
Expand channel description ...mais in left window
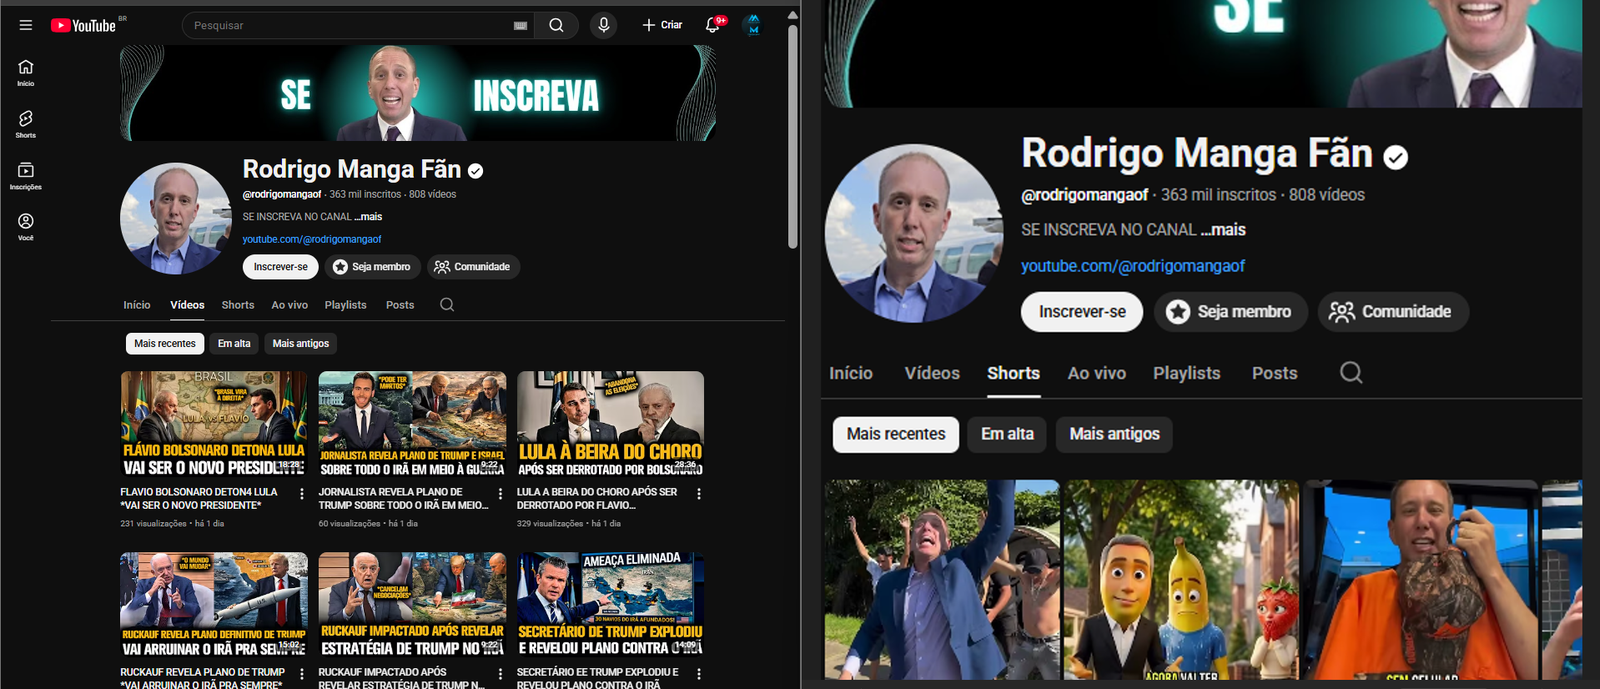(x=368, y=216)
